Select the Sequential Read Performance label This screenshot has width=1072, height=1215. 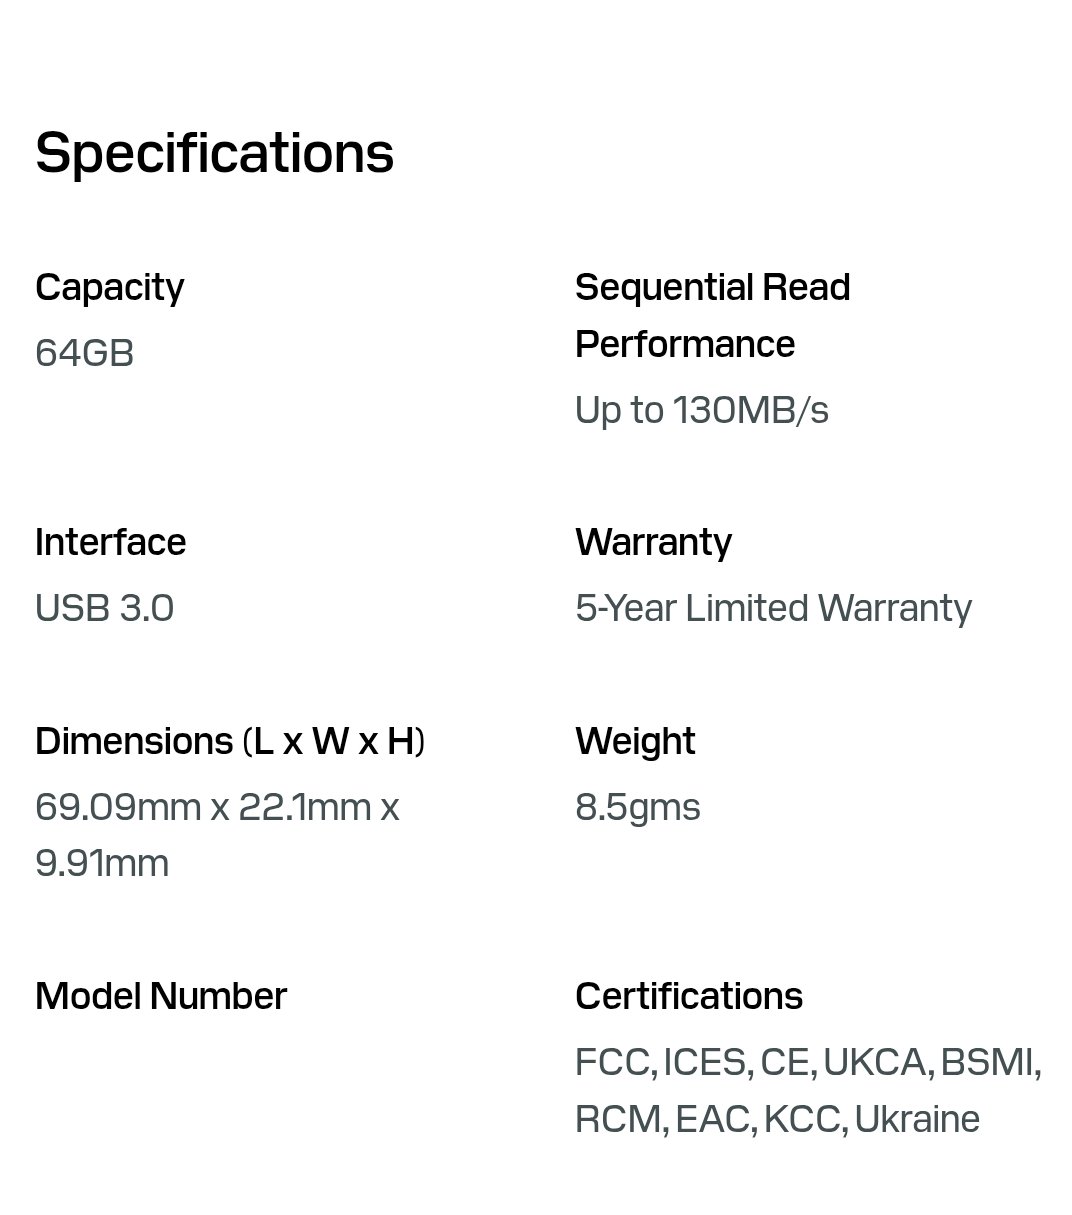(712, 315)
